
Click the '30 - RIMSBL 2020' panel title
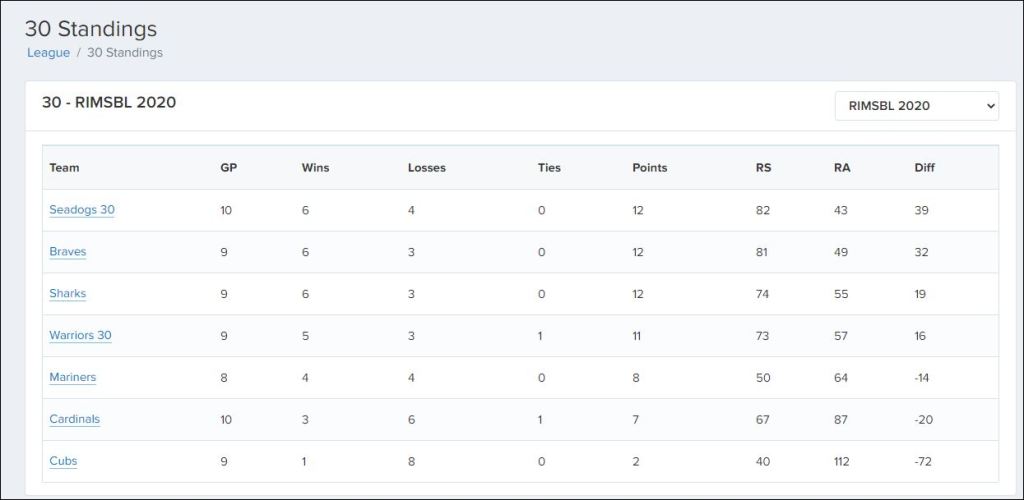pos(109,103)
